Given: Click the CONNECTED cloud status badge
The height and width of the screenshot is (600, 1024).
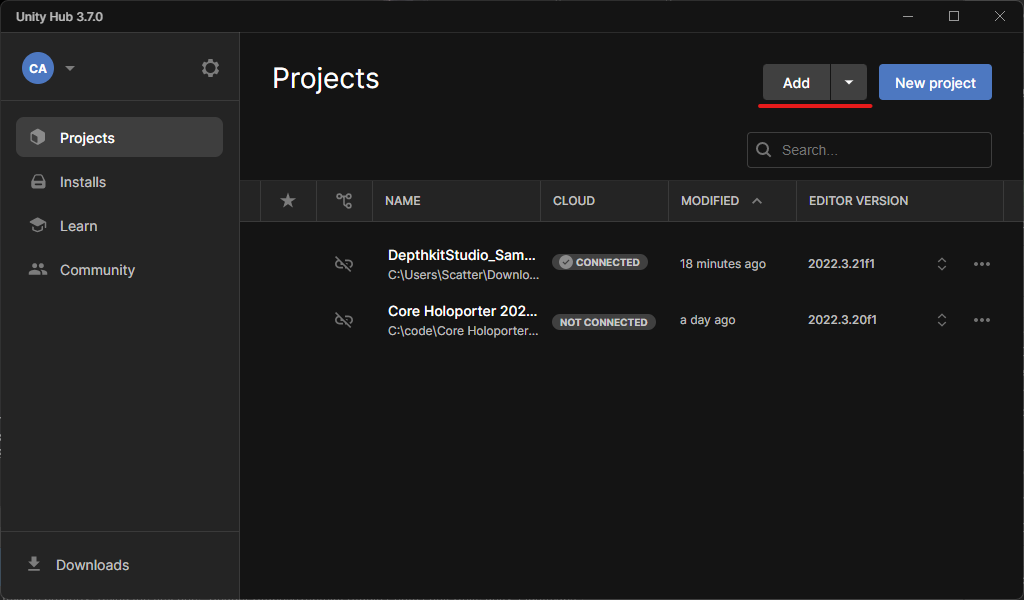Looking at the screenshot, I should [x=600, y=262].
